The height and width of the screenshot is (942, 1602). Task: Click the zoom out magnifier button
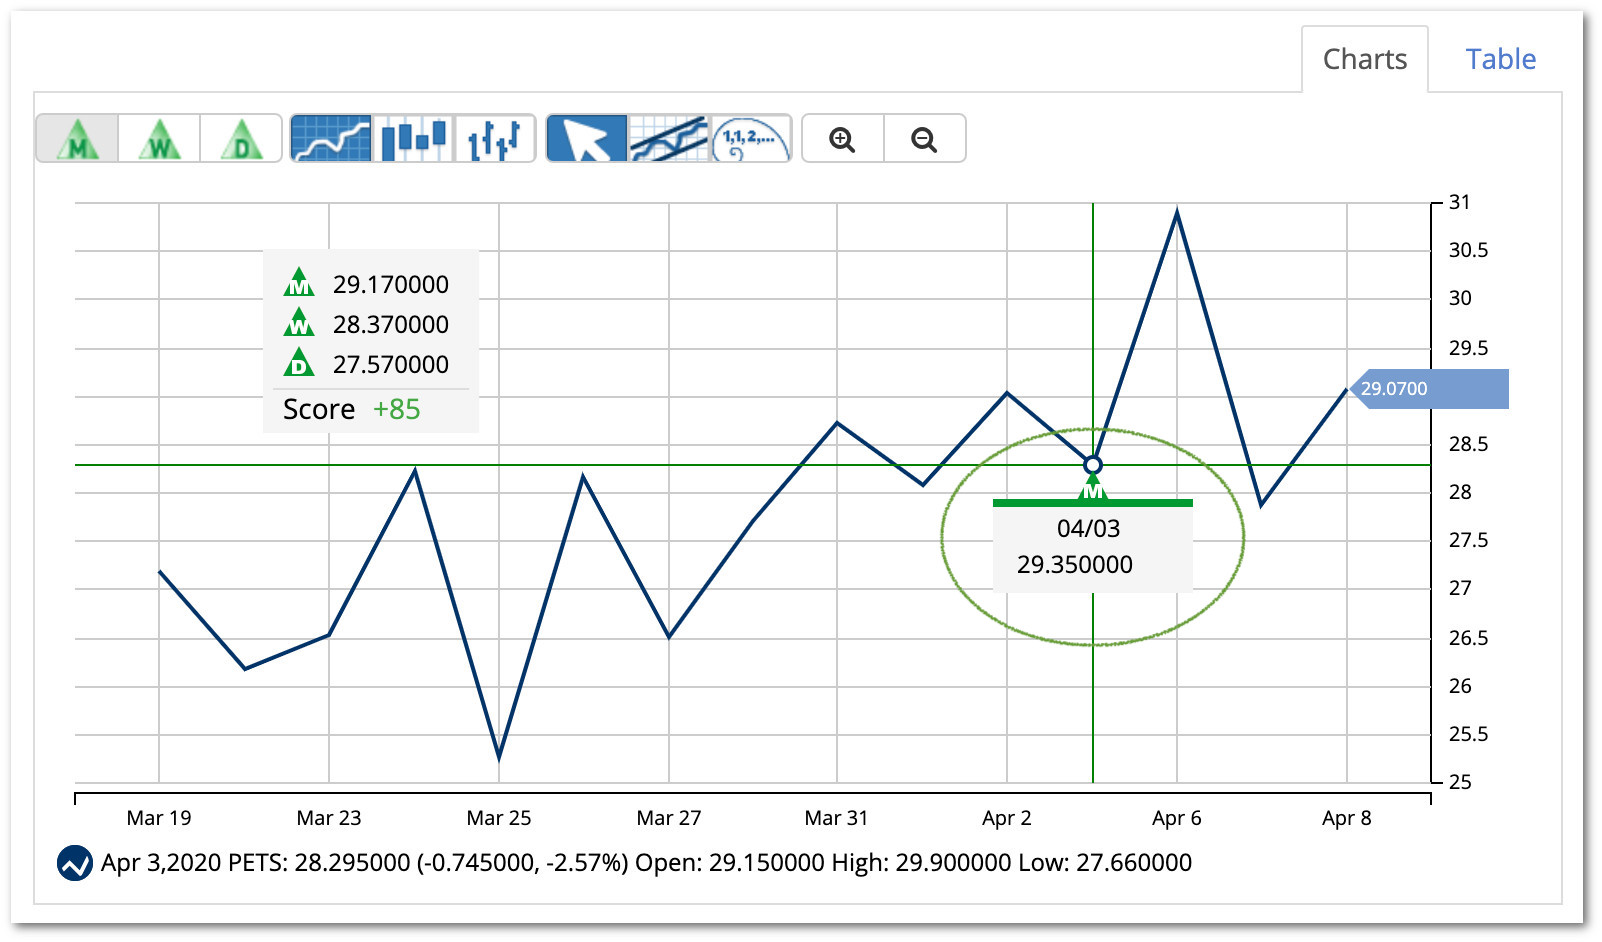coord(925,139)
